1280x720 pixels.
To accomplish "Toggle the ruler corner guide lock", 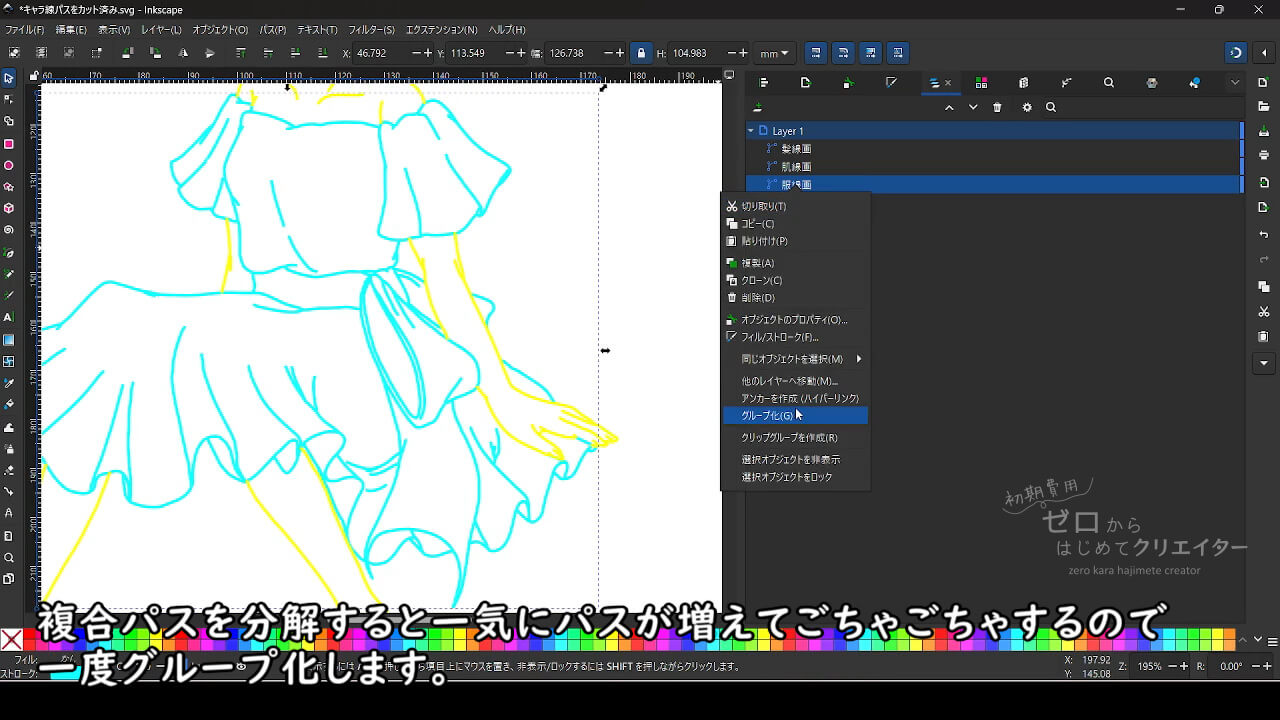I will [34, 76].
